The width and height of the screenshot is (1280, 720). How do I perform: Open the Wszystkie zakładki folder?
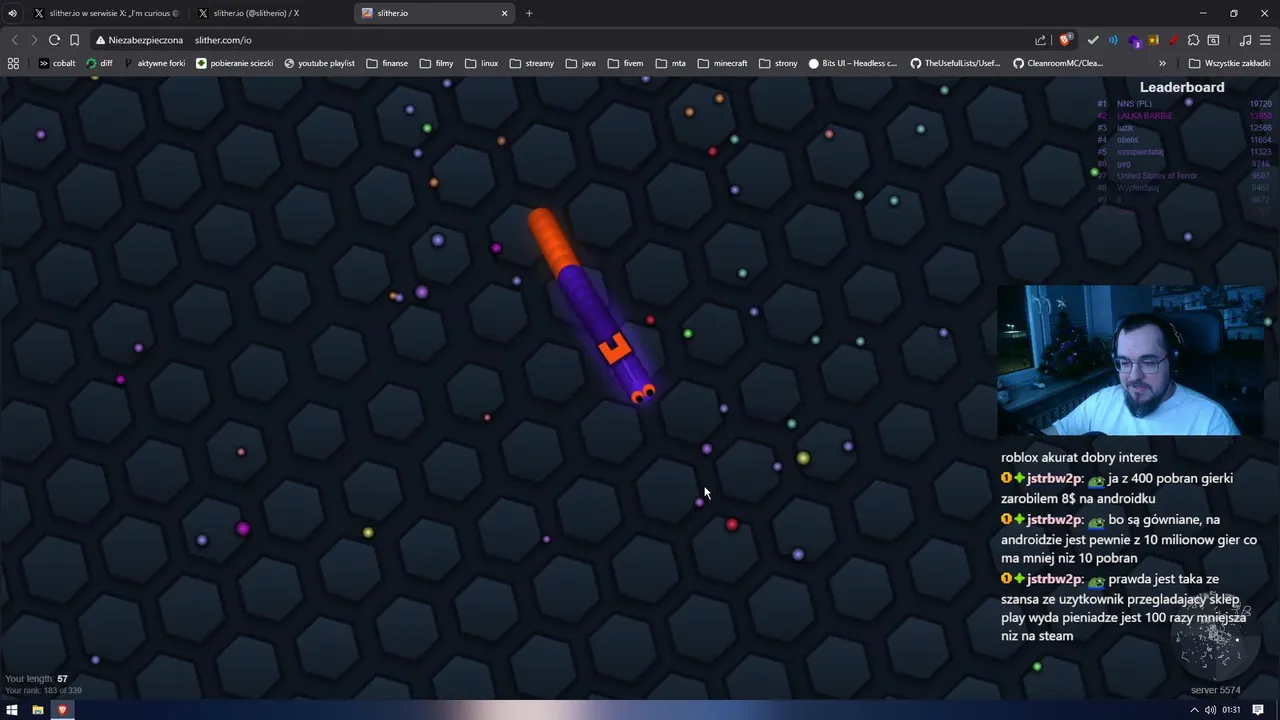(x=1229, y=63)
